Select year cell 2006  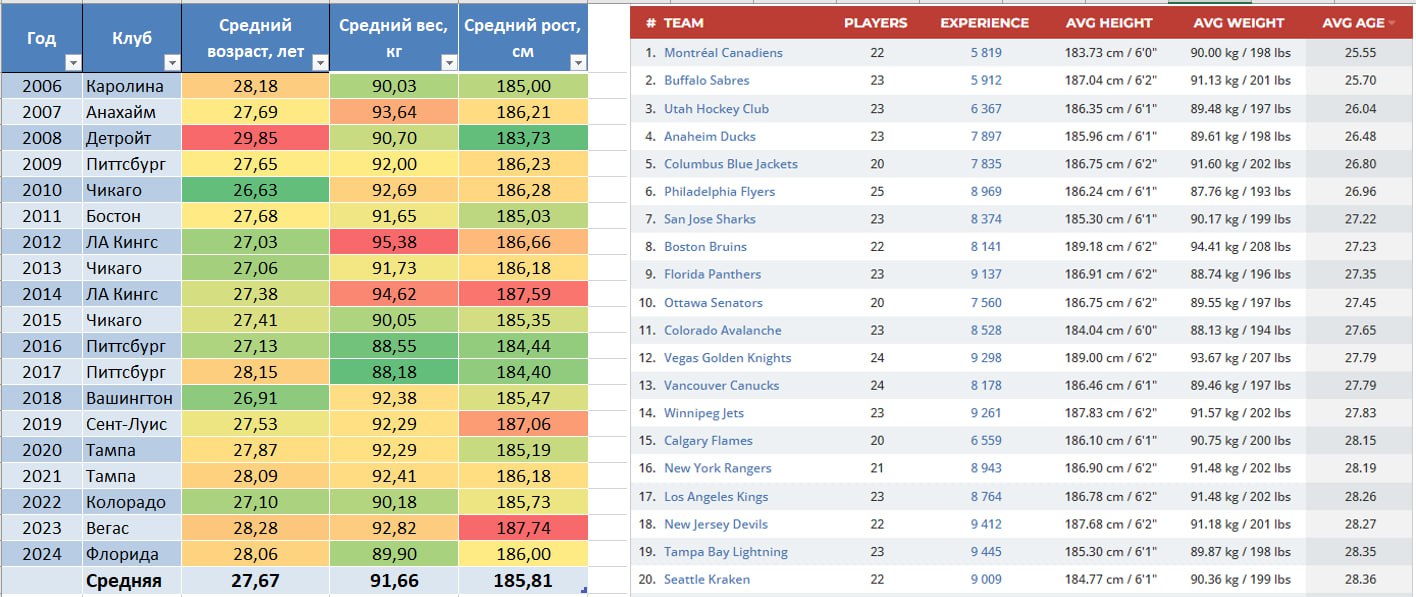pos(41,87)
